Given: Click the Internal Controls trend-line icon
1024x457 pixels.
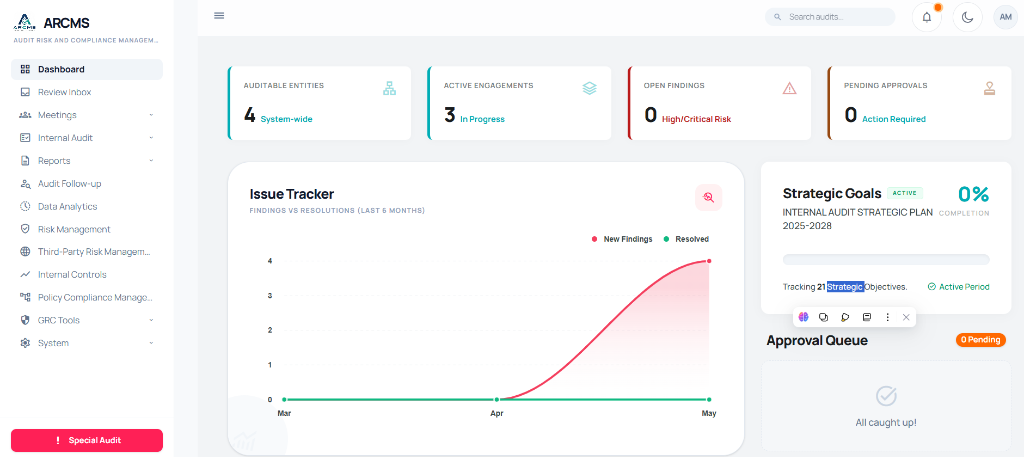Looking at the screenshot, I should pos(25,275).
